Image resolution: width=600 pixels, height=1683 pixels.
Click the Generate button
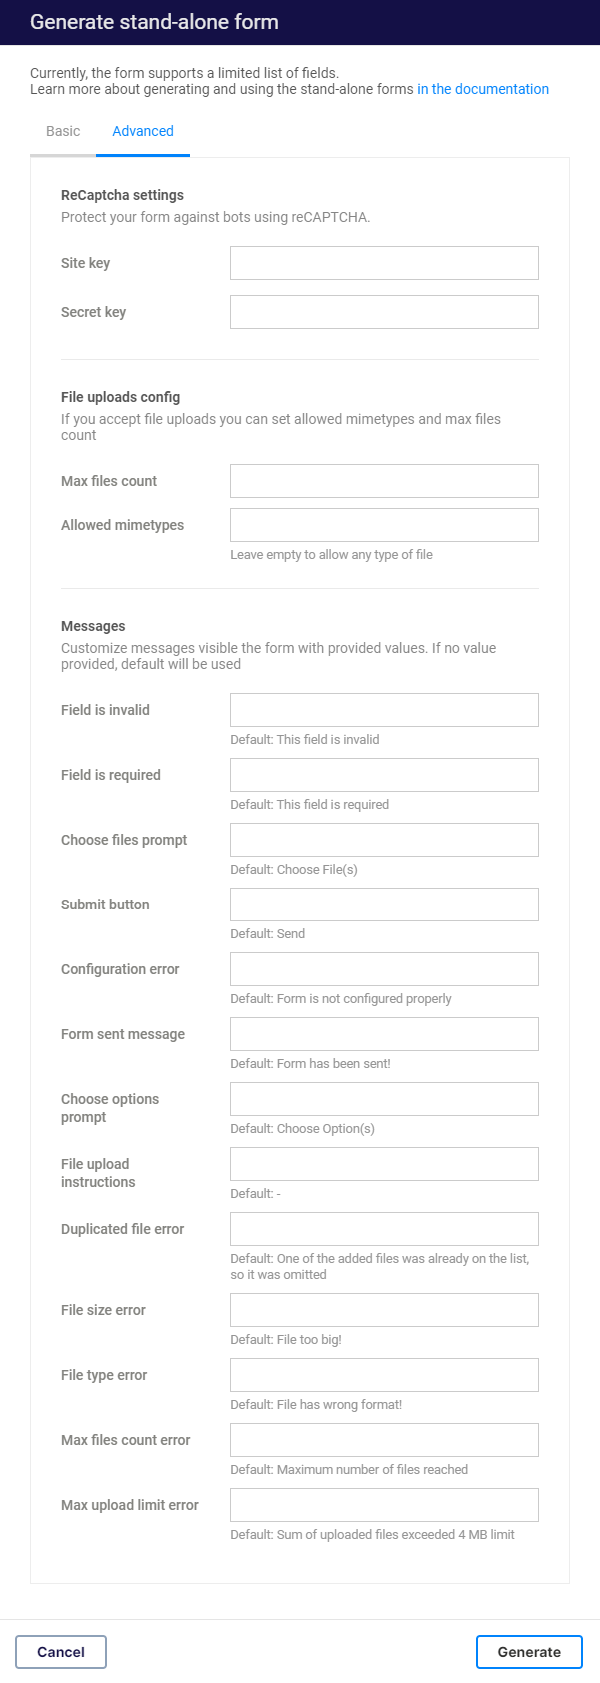[529, 1652]
